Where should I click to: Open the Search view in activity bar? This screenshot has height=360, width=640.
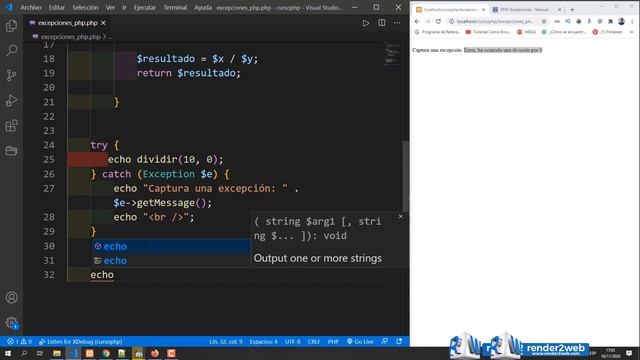[x=11, y=51]
